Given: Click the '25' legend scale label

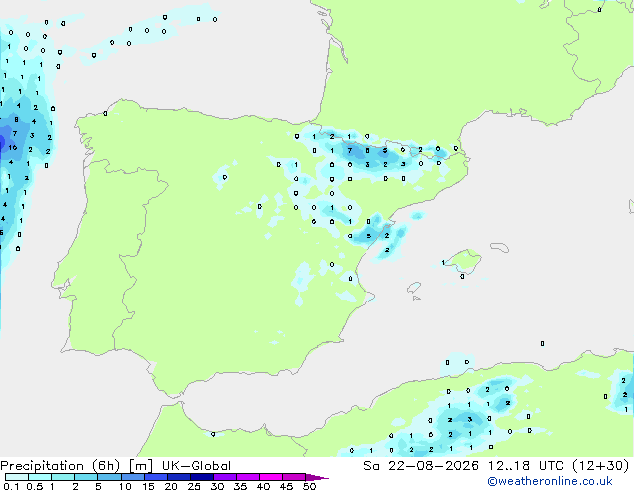Looking at the screenshot, I should 194,486.
